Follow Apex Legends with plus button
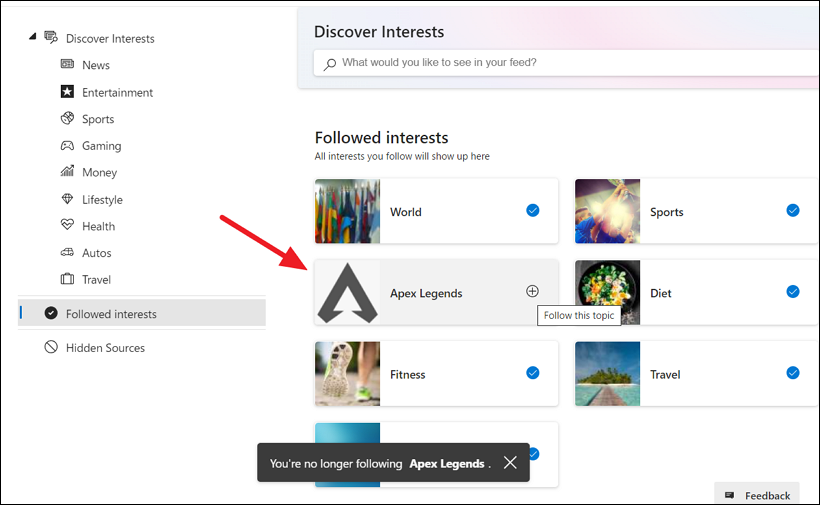Screen dimensions: 820x505 click(x=532, y=292)
